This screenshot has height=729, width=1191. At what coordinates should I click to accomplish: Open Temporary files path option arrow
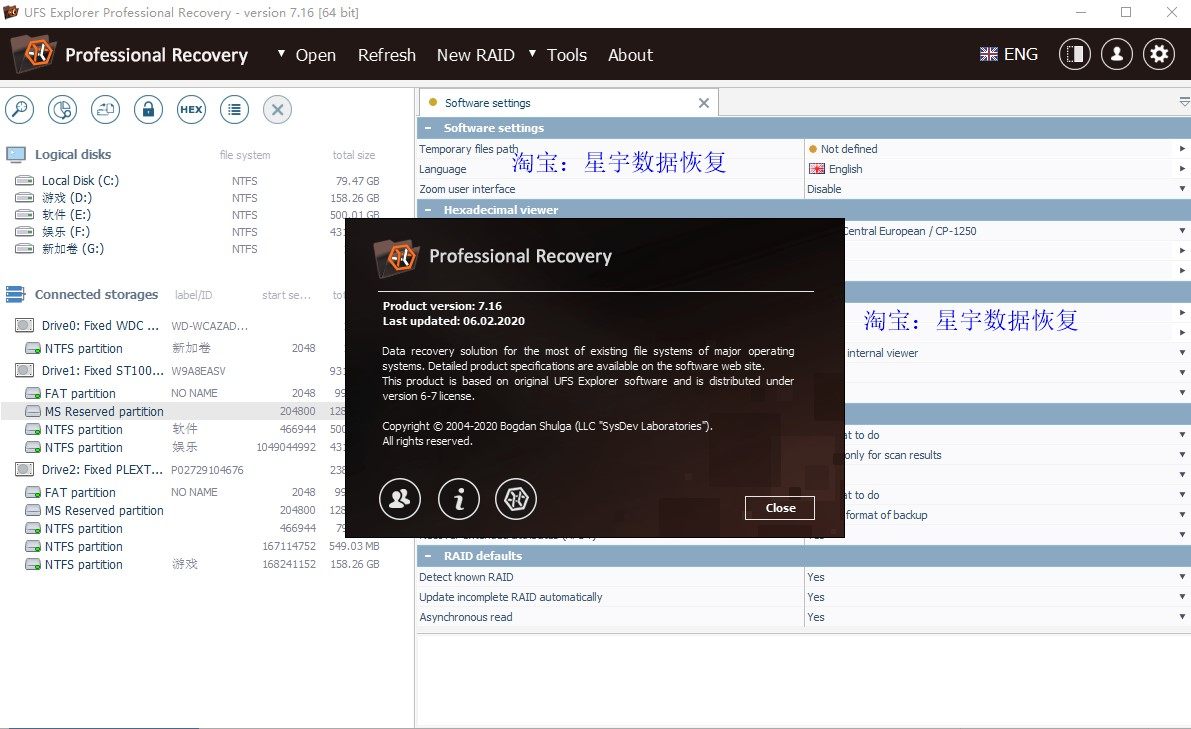tap(1182, 149)
